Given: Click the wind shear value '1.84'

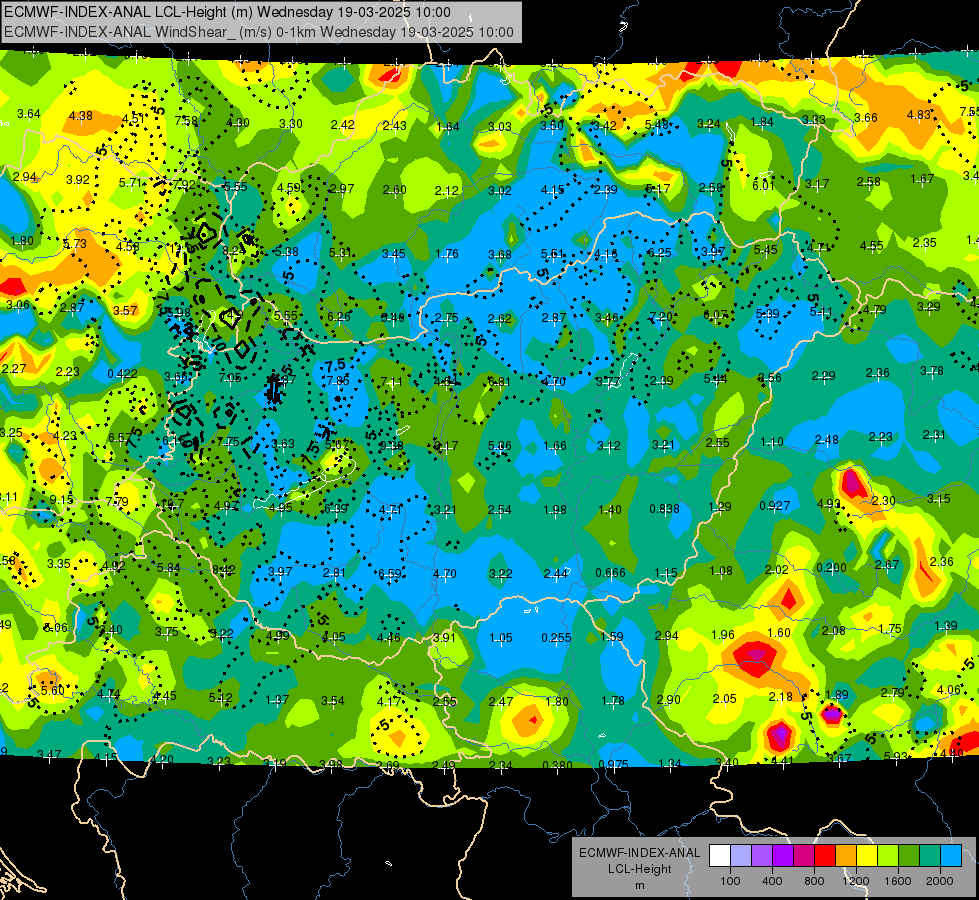Looking at the screenshot, I should (762, 122).
